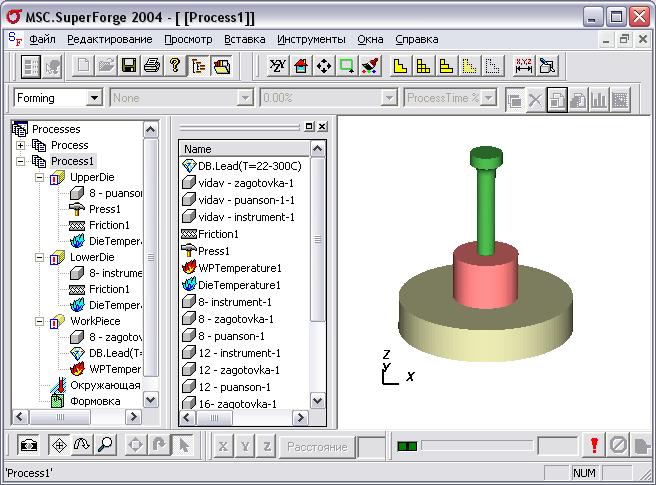Open the Окна menu
The height and width of the screenshot is (485, 656).
pyautogui.click(x=370, y=39)
